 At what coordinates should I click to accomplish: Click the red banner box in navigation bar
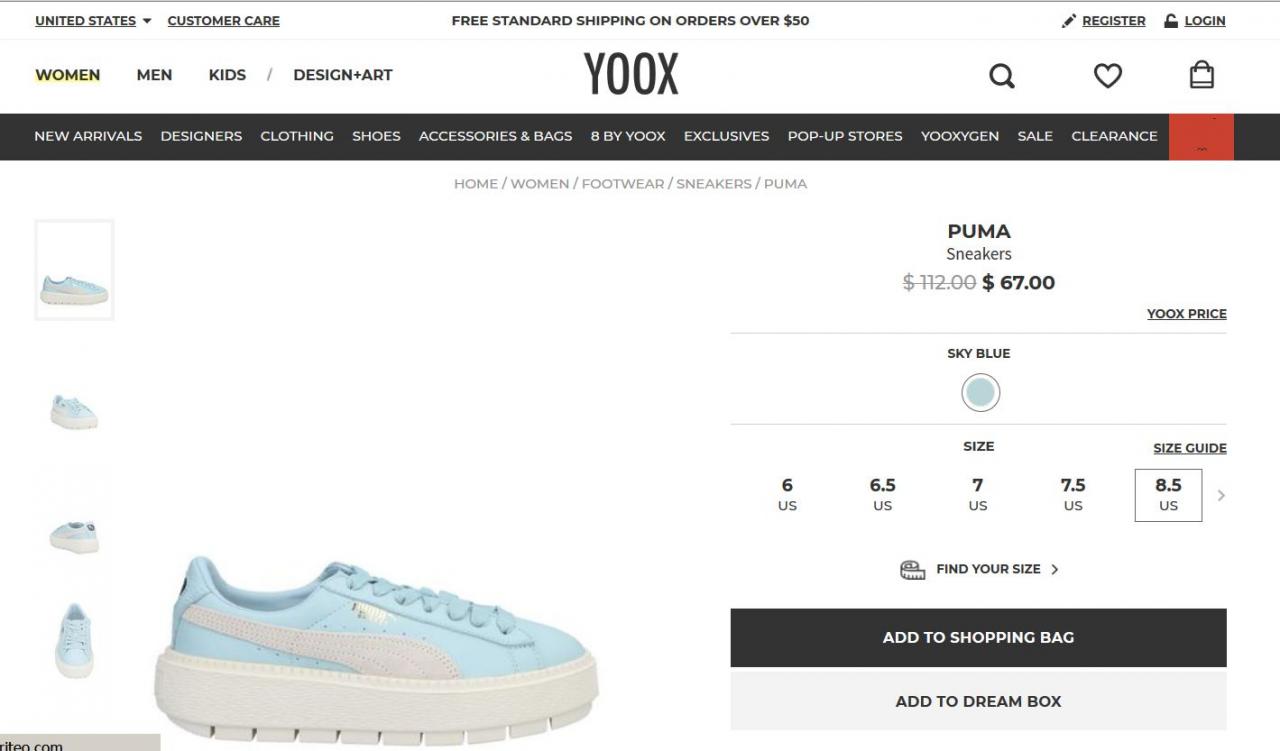[1201, 137]
